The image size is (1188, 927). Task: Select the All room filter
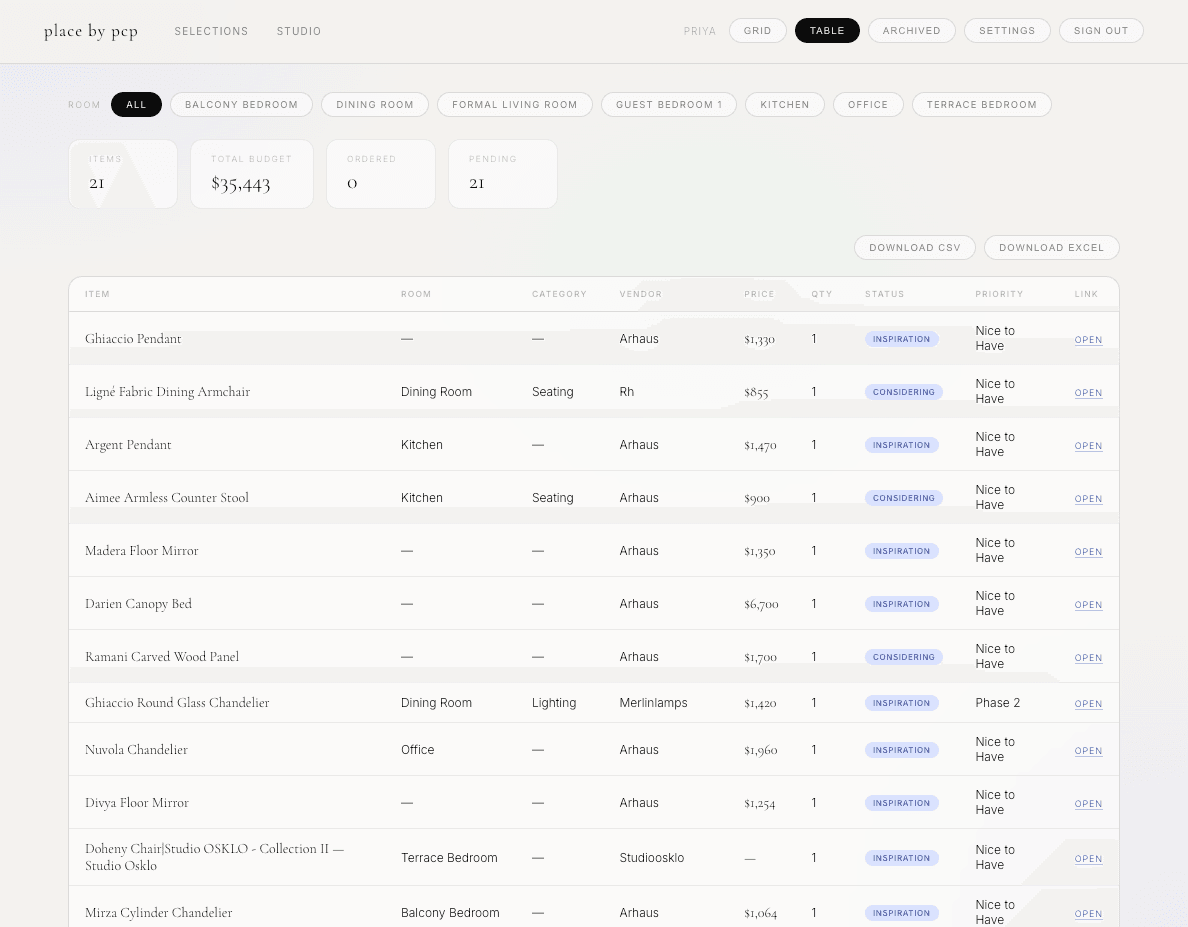point(136,105)
